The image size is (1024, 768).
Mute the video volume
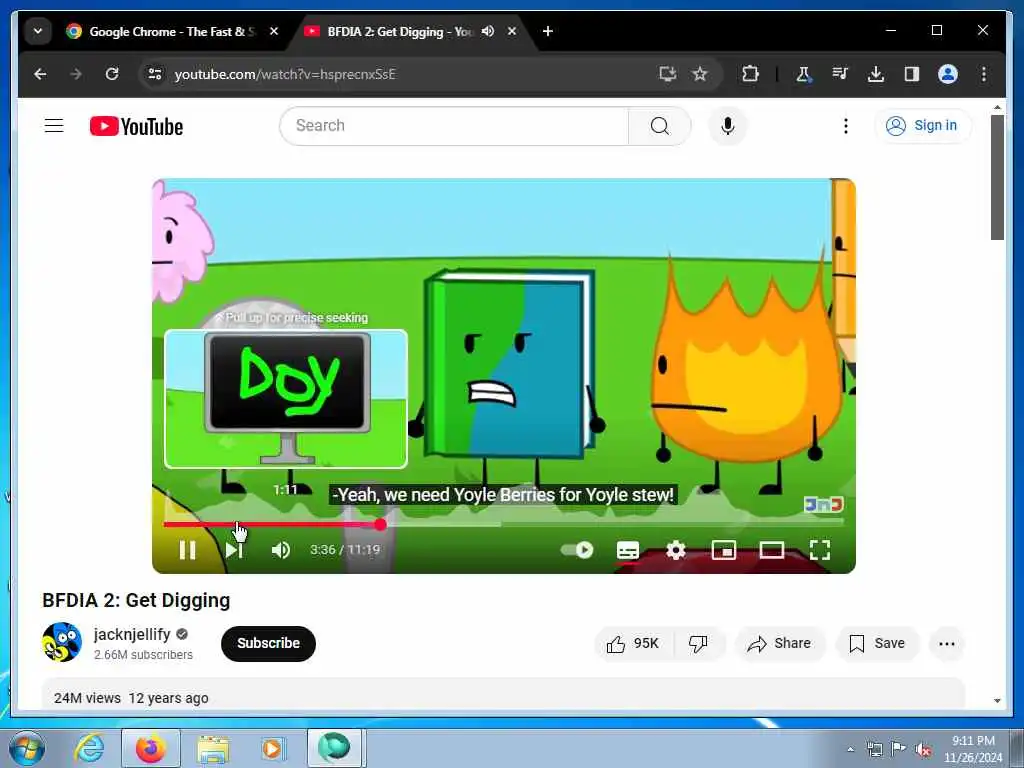click(x=281, y=550)
